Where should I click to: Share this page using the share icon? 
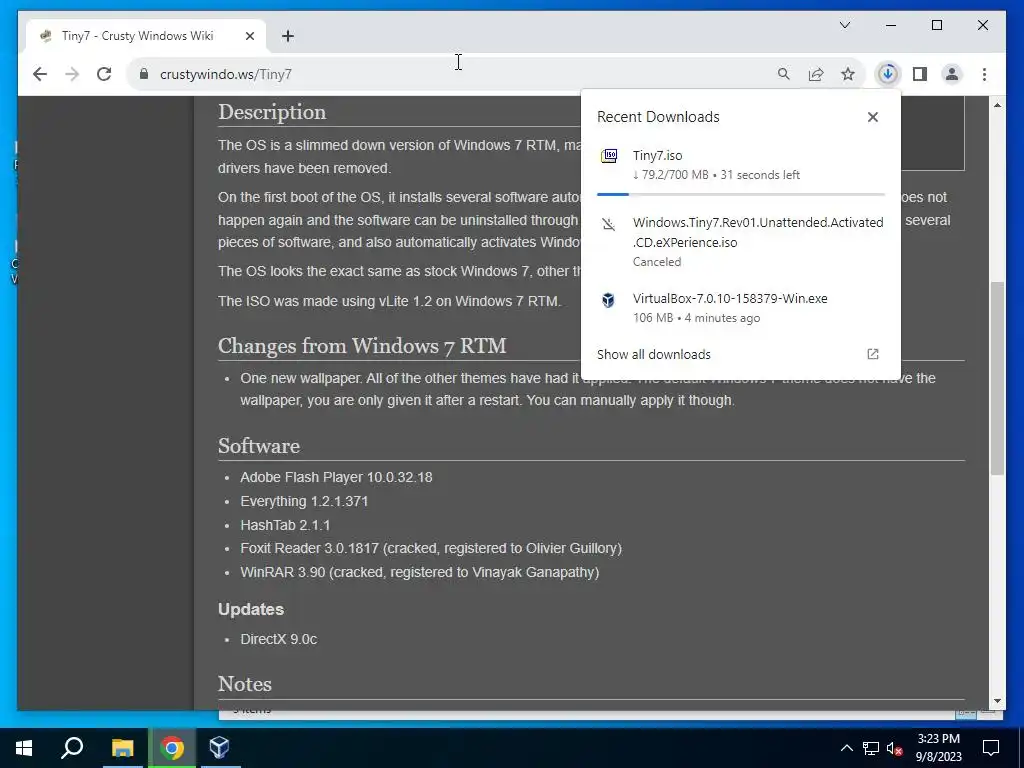(816, 74)
